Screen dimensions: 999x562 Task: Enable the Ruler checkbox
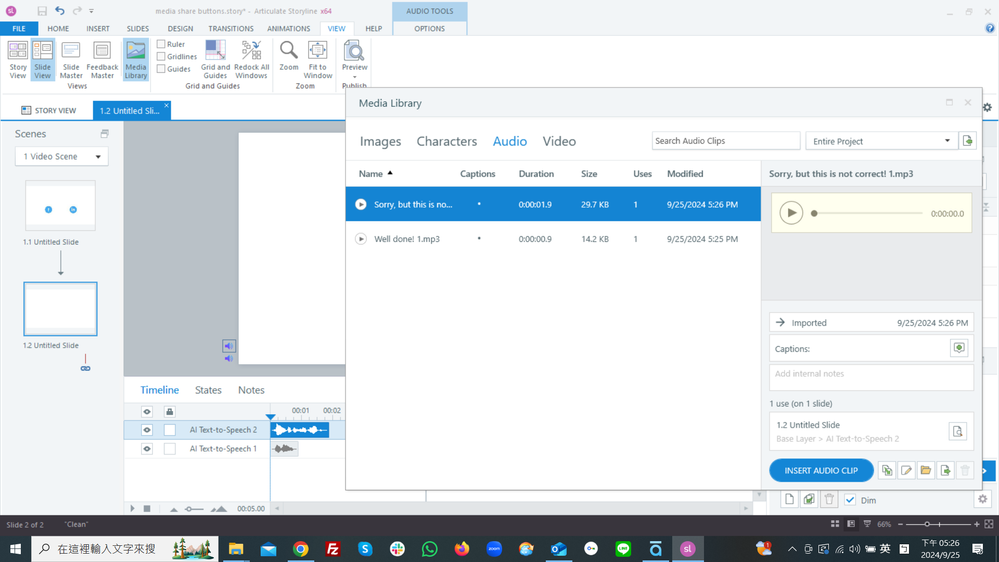tap(161, 44)
